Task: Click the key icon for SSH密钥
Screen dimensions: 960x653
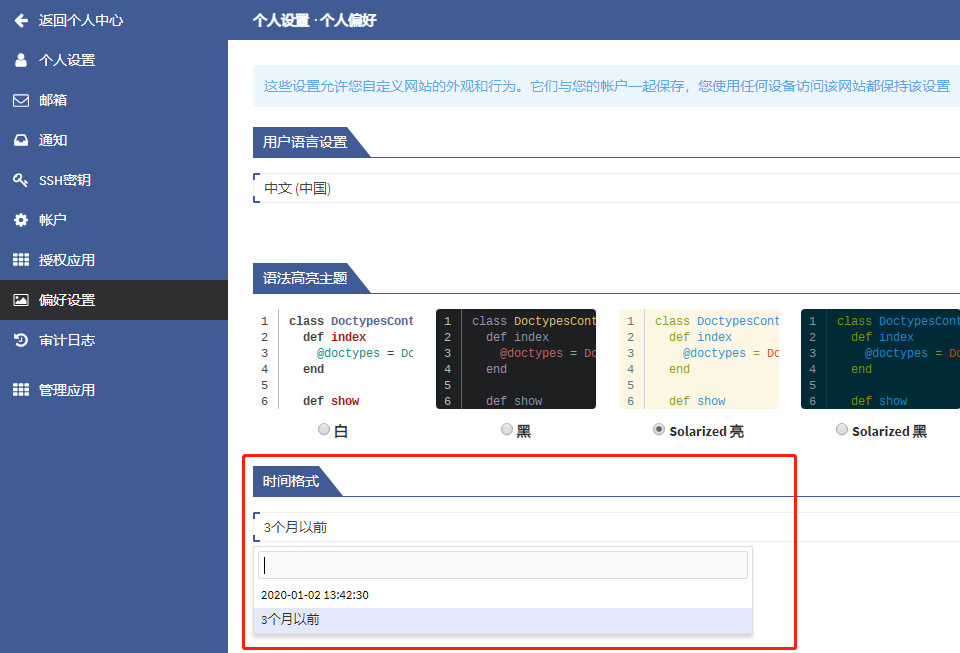Action: coord(21,180)
